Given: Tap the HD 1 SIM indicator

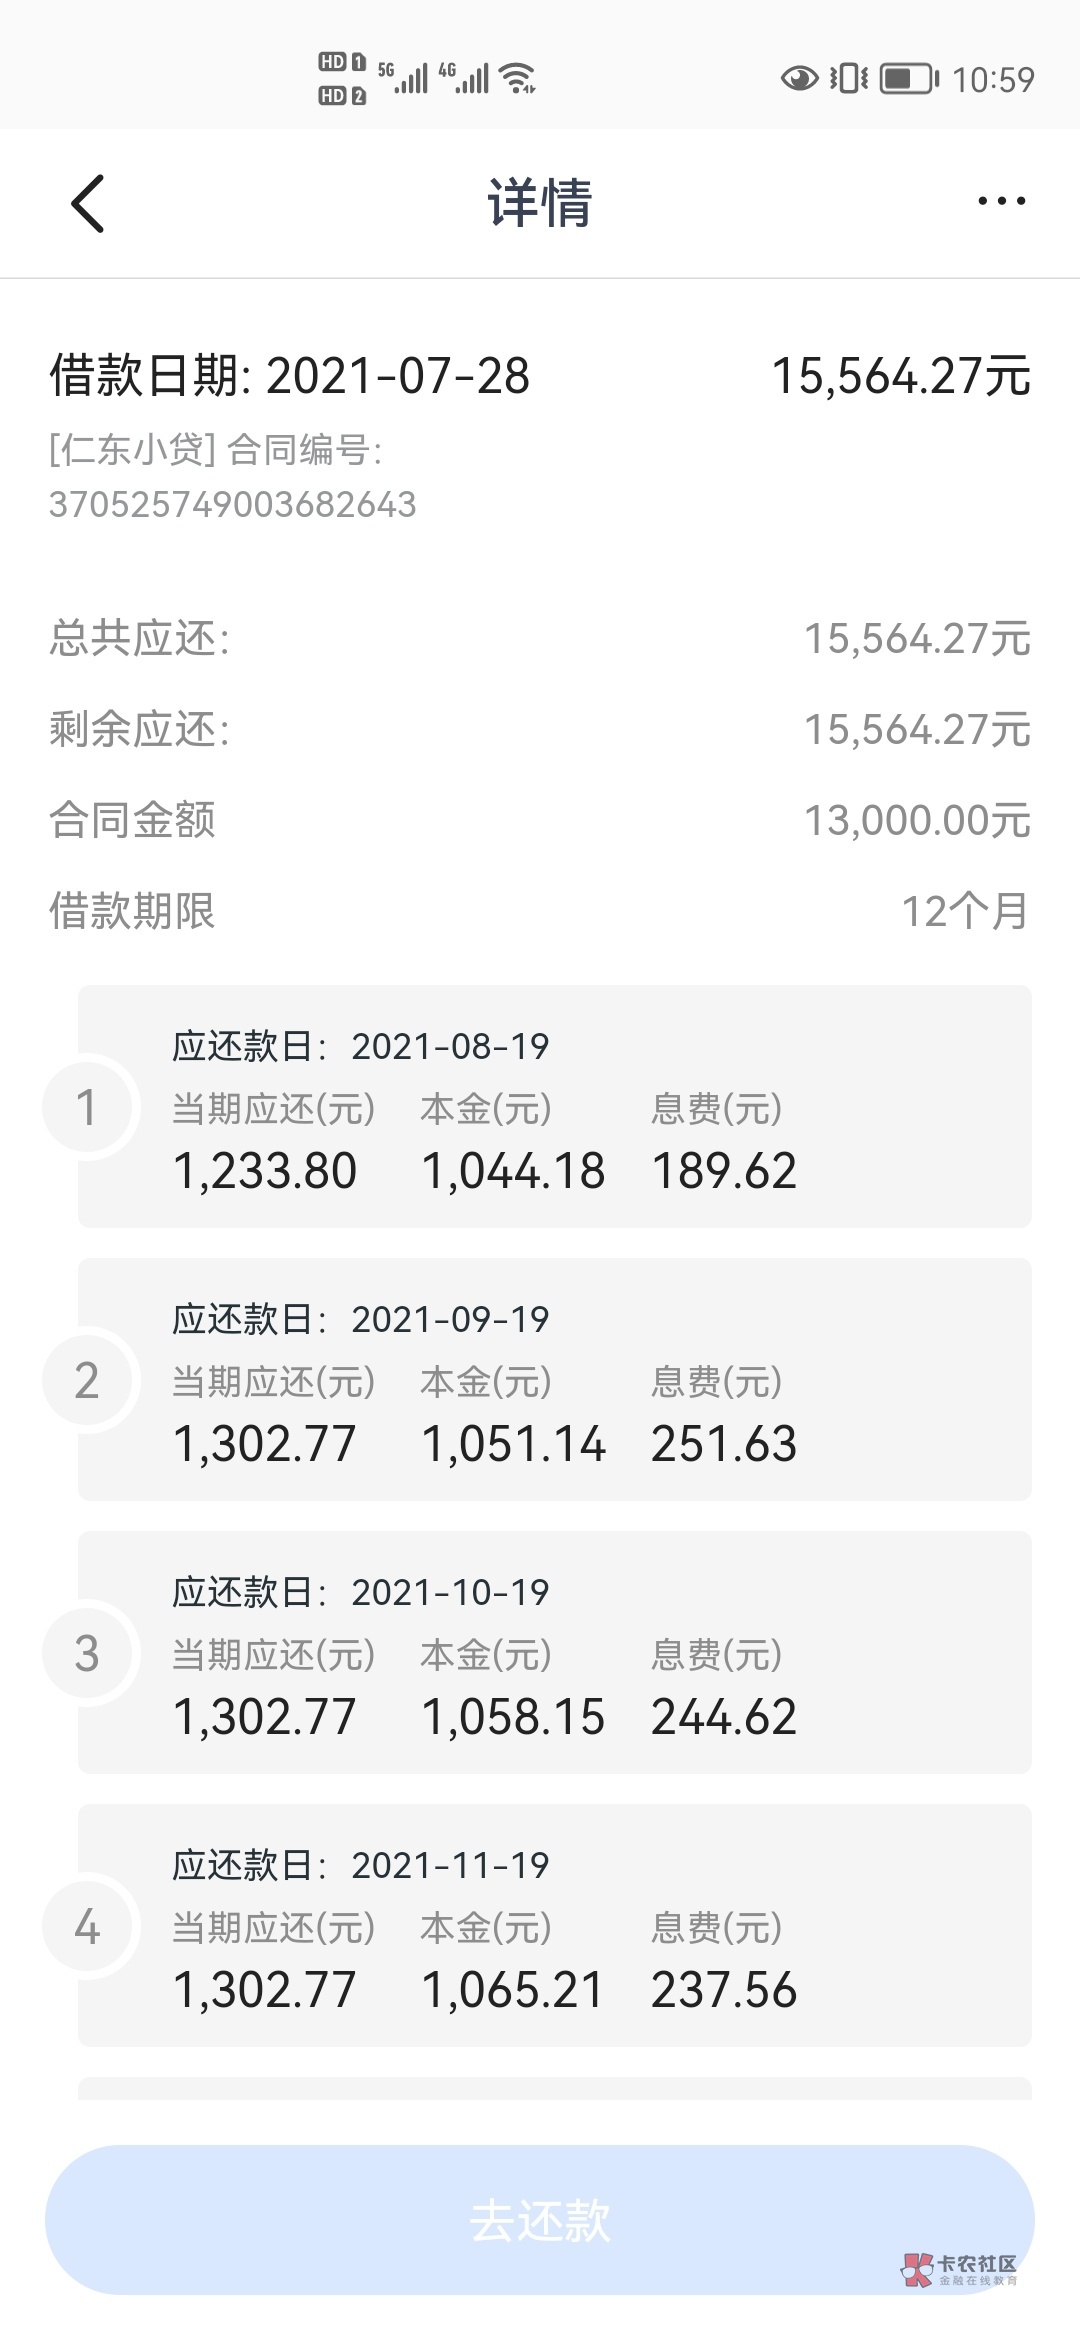Looking at the screenshot, I should tap(342, 62).
